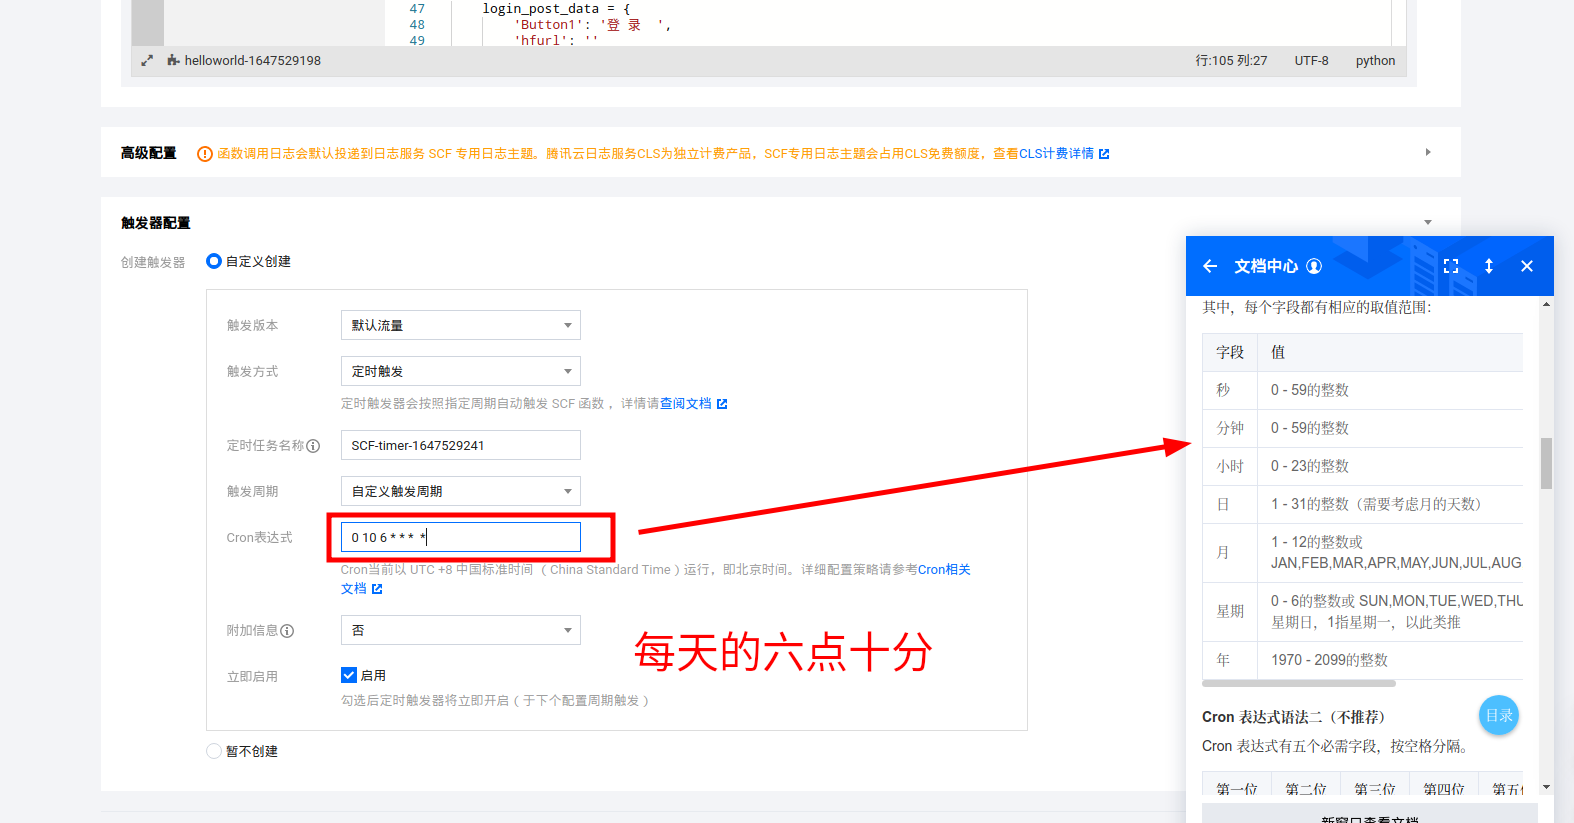Click the expand editor icon beside helloworld
This screenshot has width=1574, height=823.
(x=147, y=61)
